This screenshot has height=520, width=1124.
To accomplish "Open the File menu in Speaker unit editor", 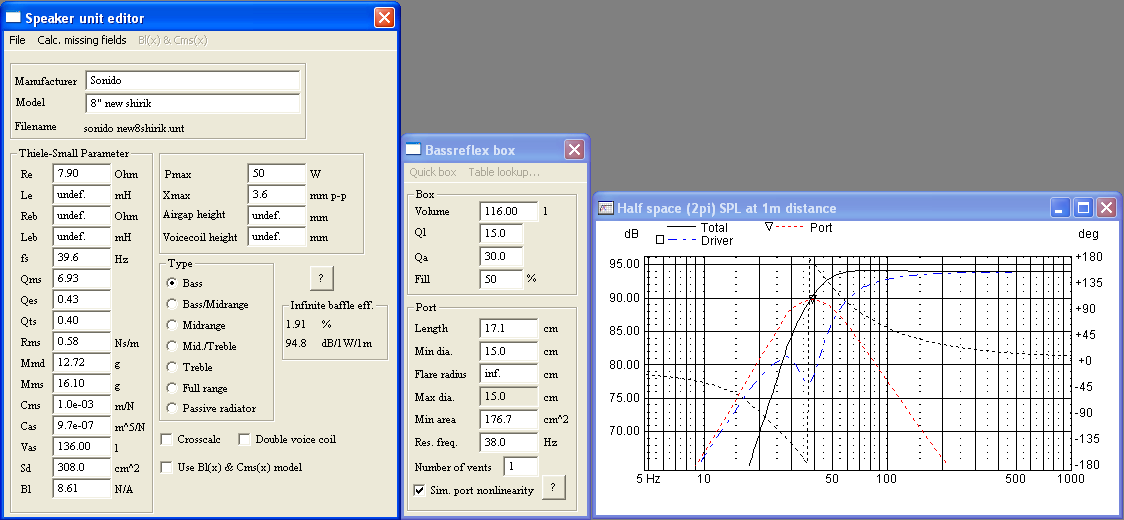I will (x=17, y=40).
